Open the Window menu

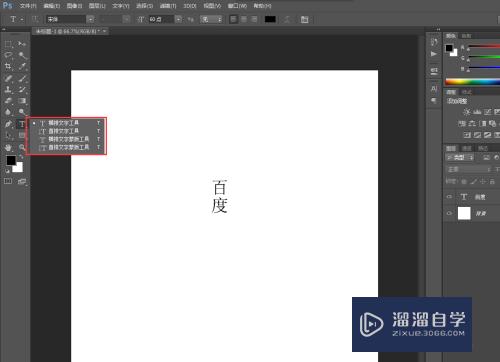pos(237,6)
